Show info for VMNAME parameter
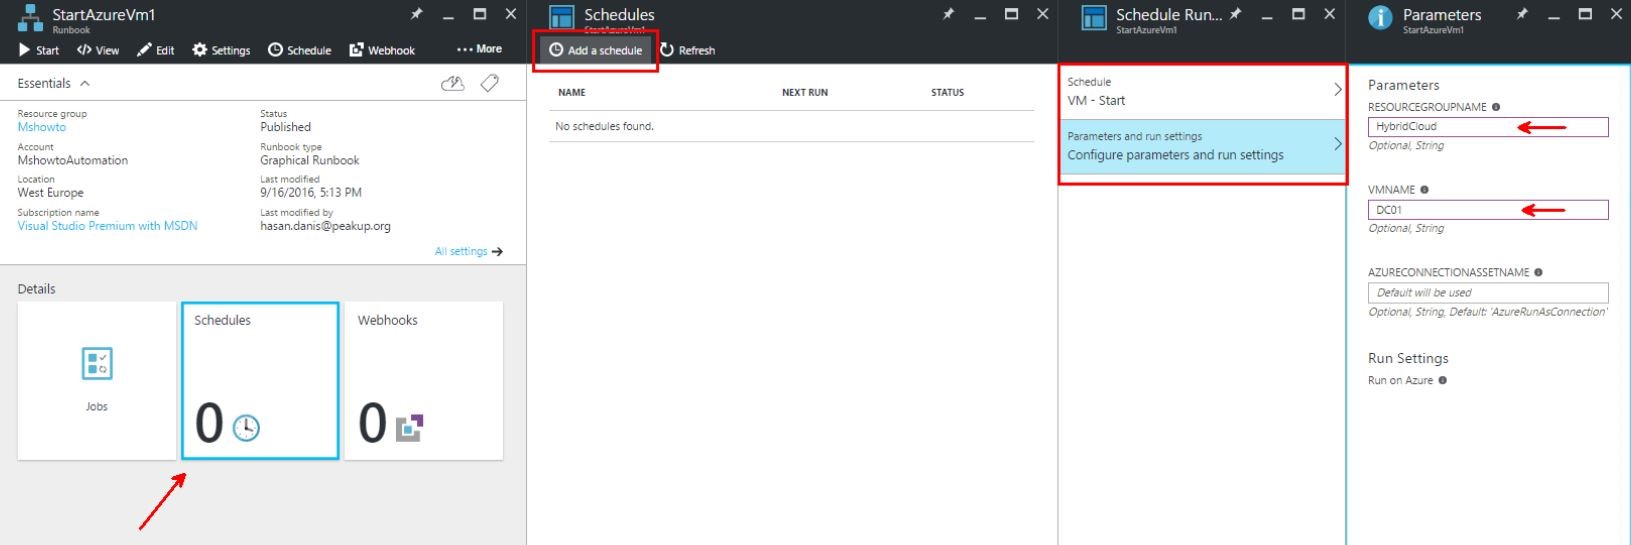The height and width of the screenshot is (545, 1631). tap(1424, 190)
